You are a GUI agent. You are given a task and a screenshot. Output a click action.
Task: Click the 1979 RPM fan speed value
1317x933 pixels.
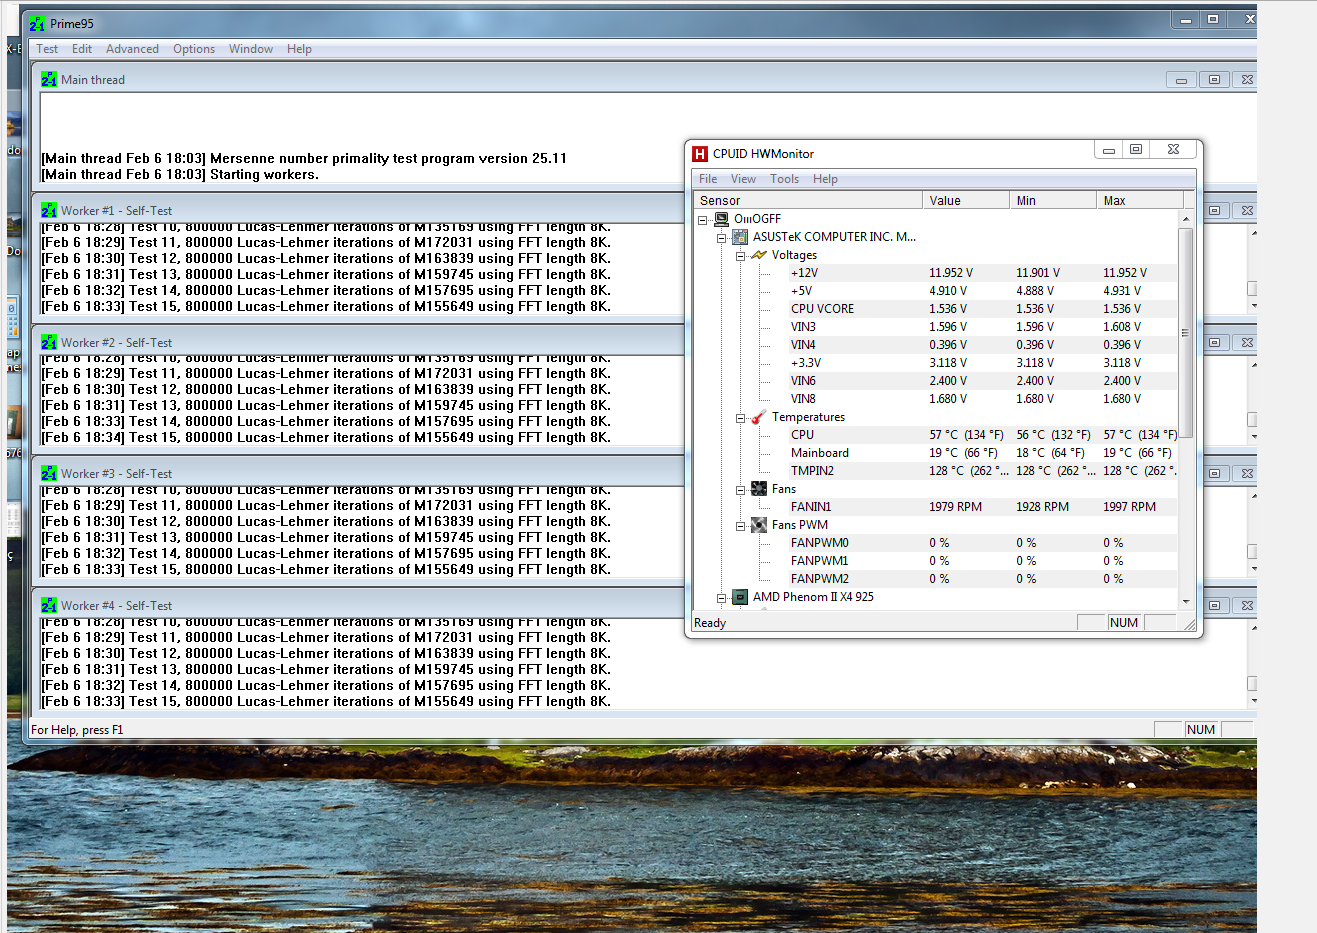point(955,507)
